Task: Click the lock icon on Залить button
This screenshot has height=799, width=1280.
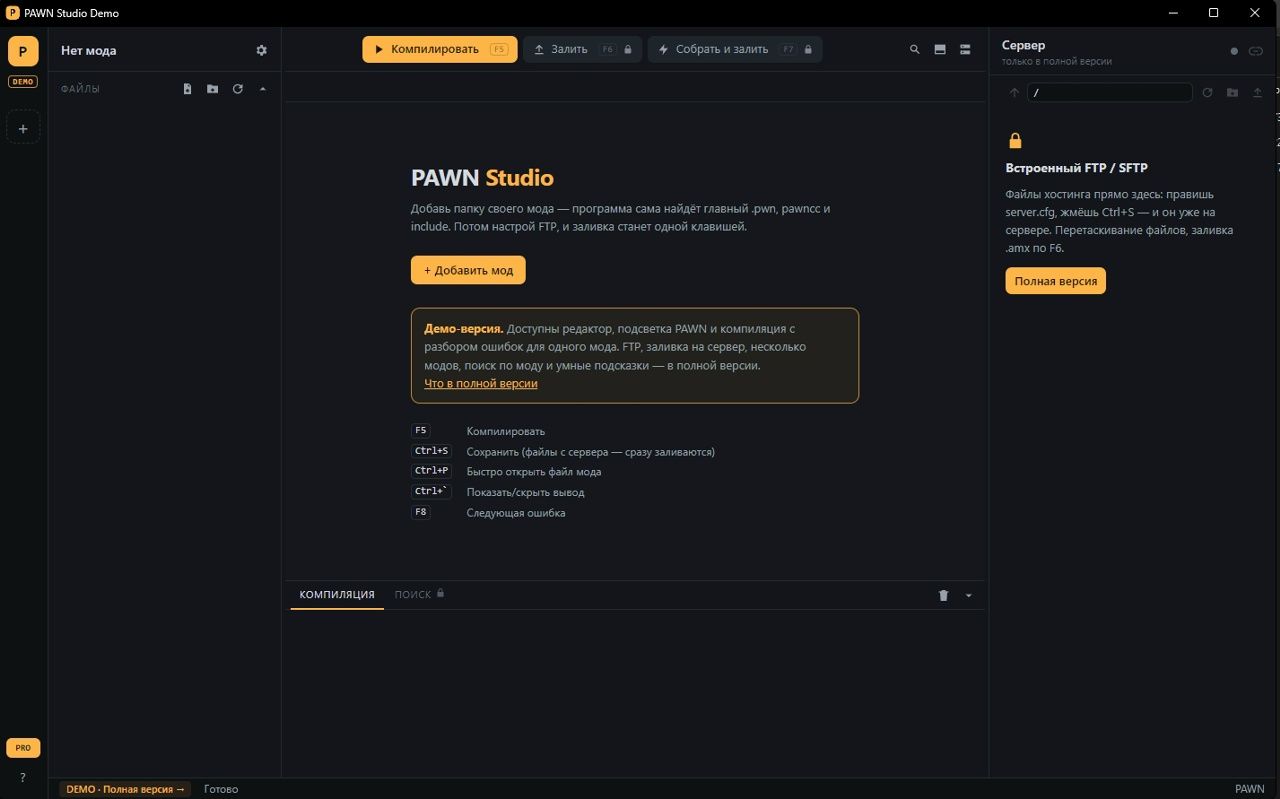Action: coord(628,49)
